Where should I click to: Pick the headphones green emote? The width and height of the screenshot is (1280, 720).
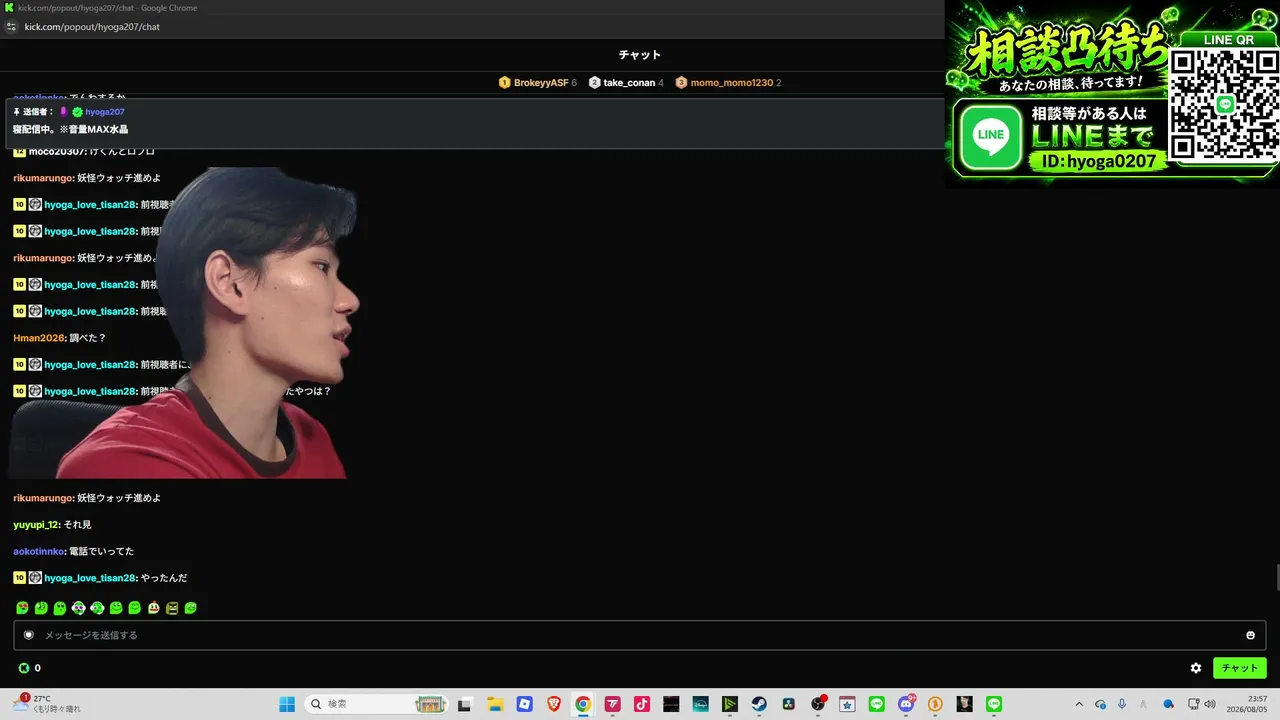tap(97, 608)
